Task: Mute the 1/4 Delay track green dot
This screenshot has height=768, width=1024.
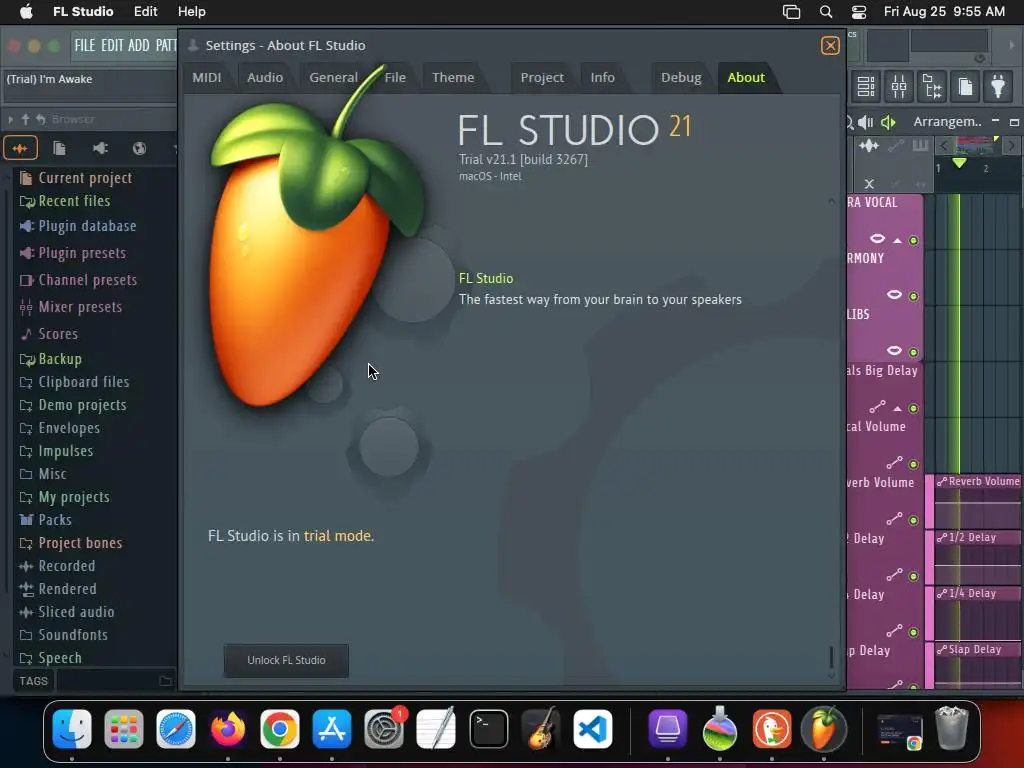Action: coord(914,633)
